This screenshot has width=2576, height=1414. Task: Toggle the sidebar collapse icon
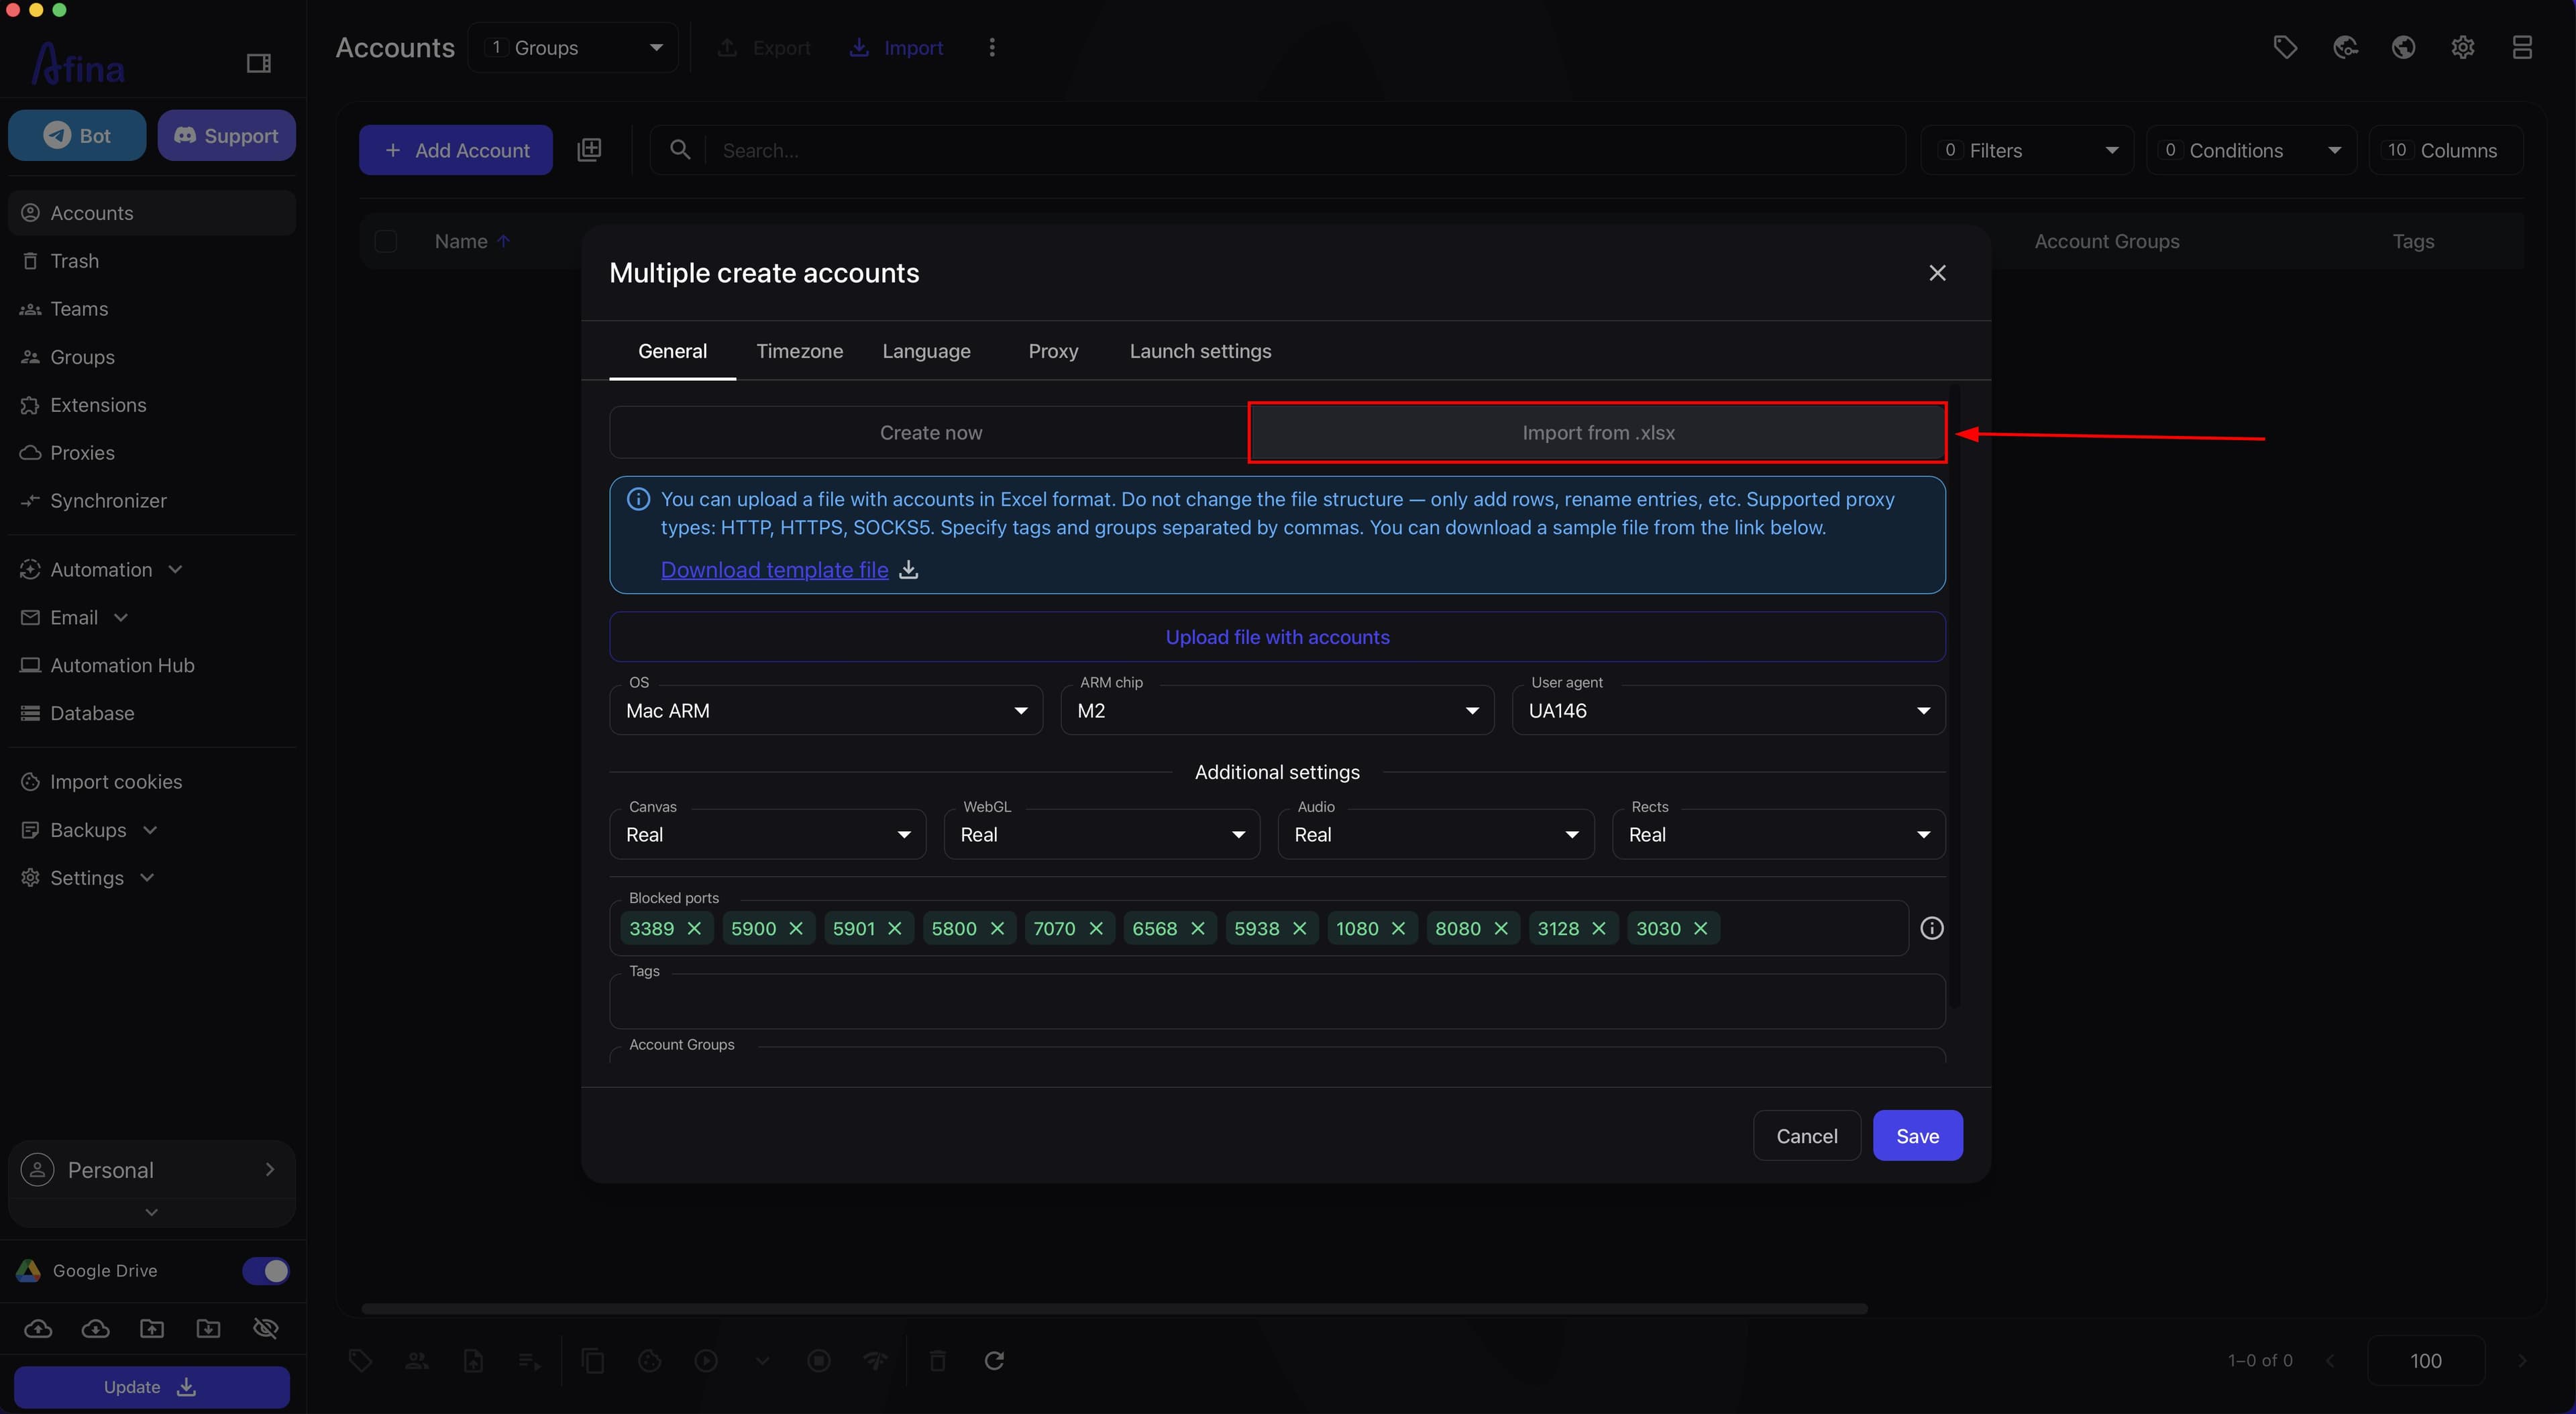[x=259, y=63]
